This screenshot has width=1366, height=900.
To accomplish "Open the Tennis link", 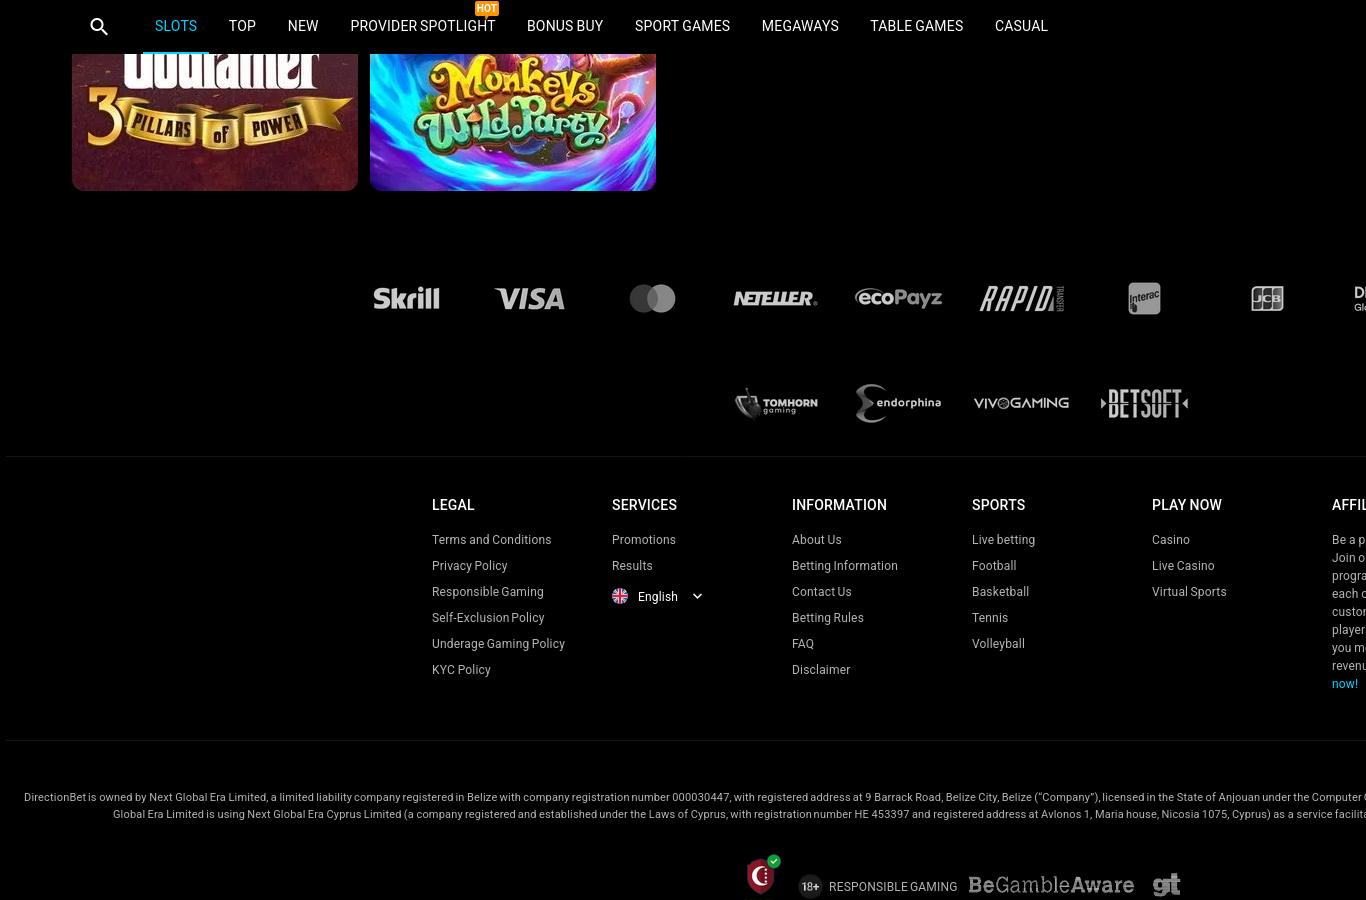I will point(990,618).
